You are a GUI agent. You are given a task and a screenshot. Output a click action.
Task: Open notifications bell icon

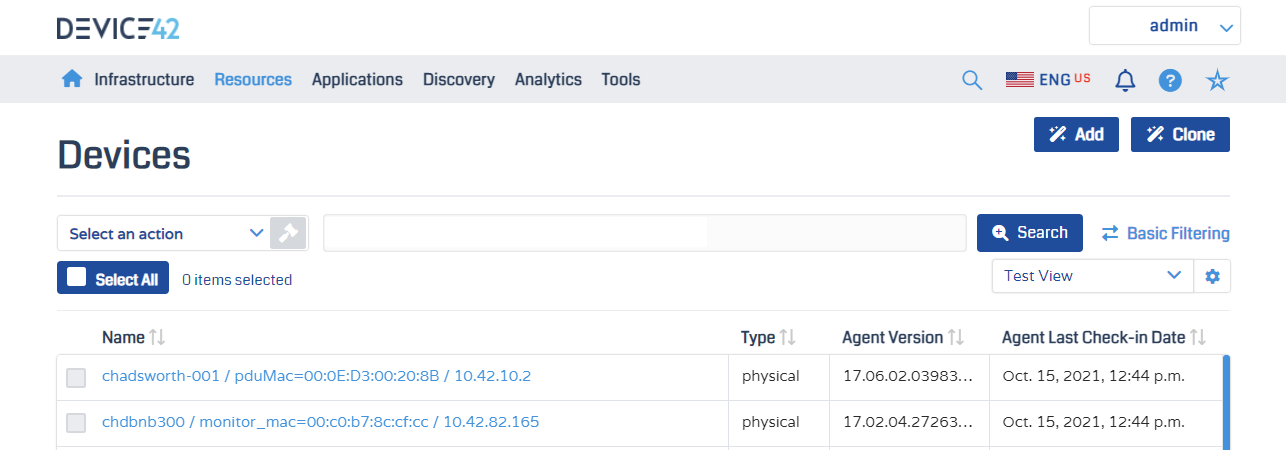pyautogui.click(x=1125, y=80)
